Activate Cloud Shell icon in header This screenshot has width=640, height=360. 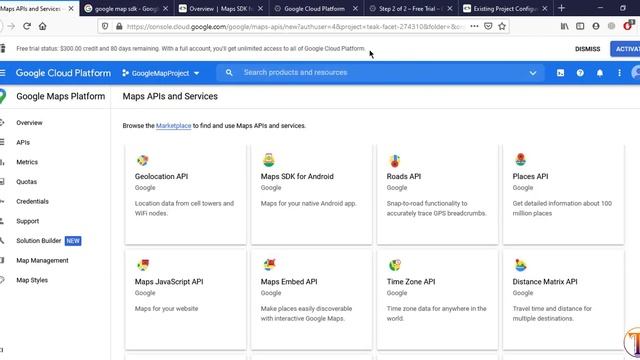click(560, 73)
